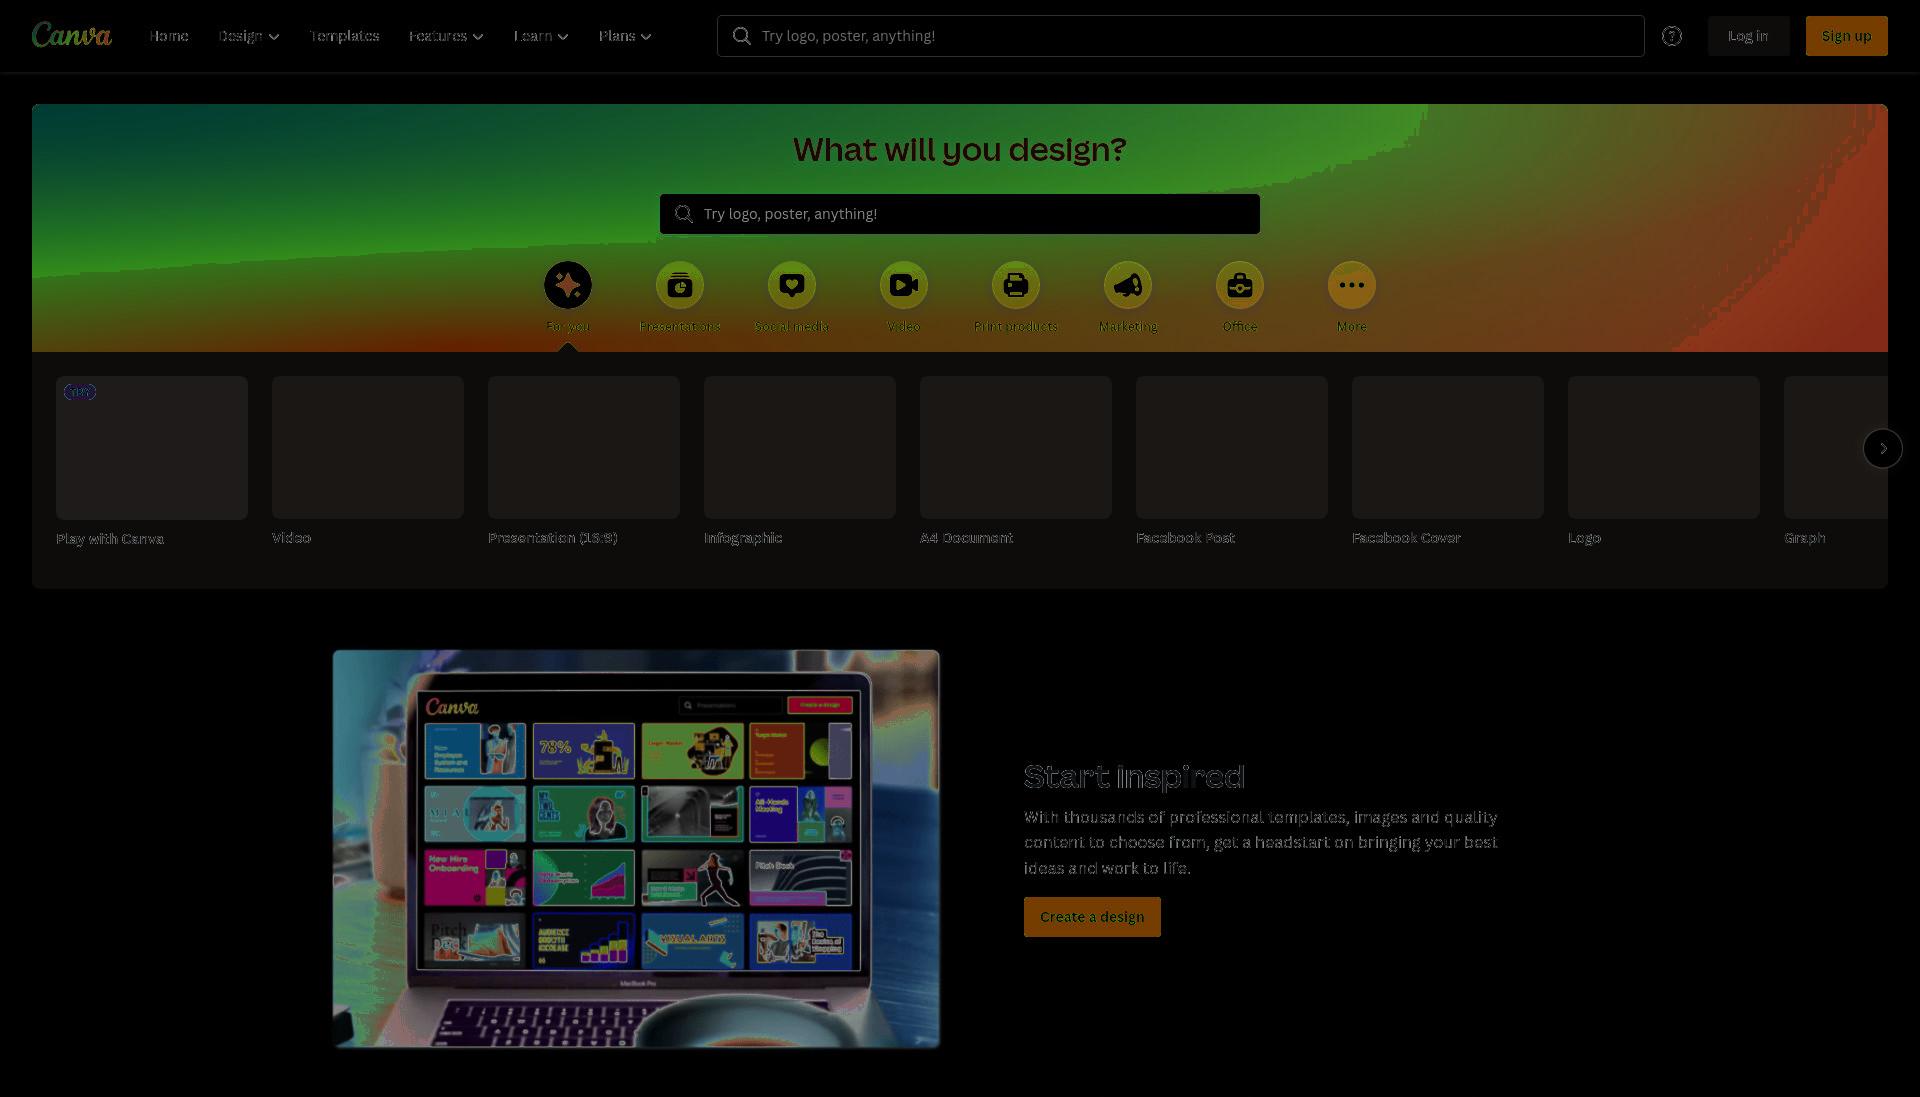
Task: Click the Sign up button
Action: (1846, 36)
